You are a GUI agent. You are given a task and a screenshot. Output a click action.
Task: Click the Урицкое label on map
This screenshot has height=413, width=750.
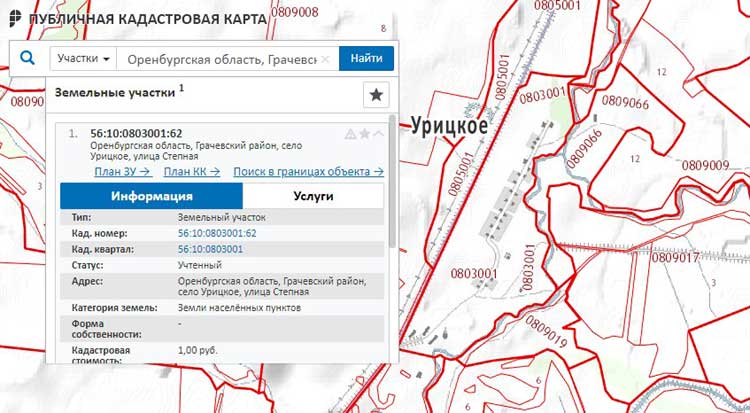coord(449,126)
